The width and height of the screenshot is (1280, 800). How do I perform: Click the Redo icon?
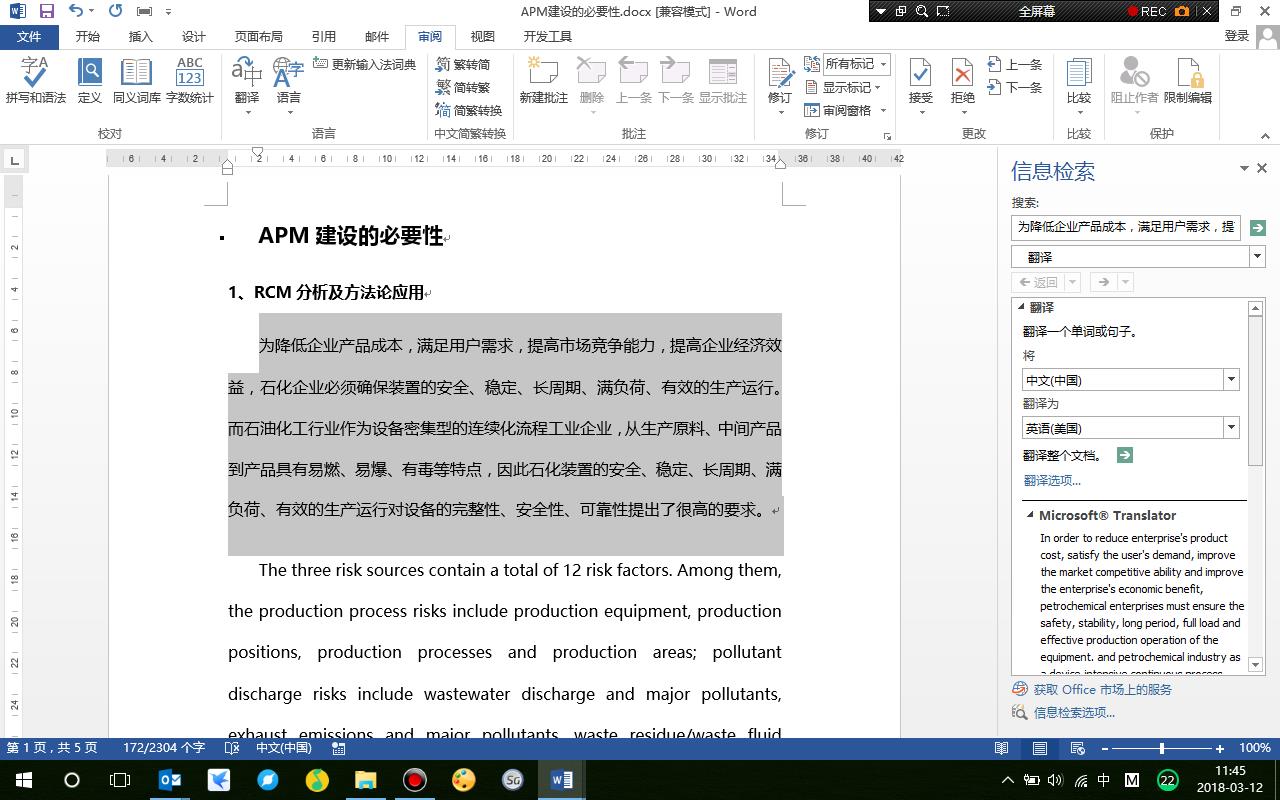[x=115, y=11]
